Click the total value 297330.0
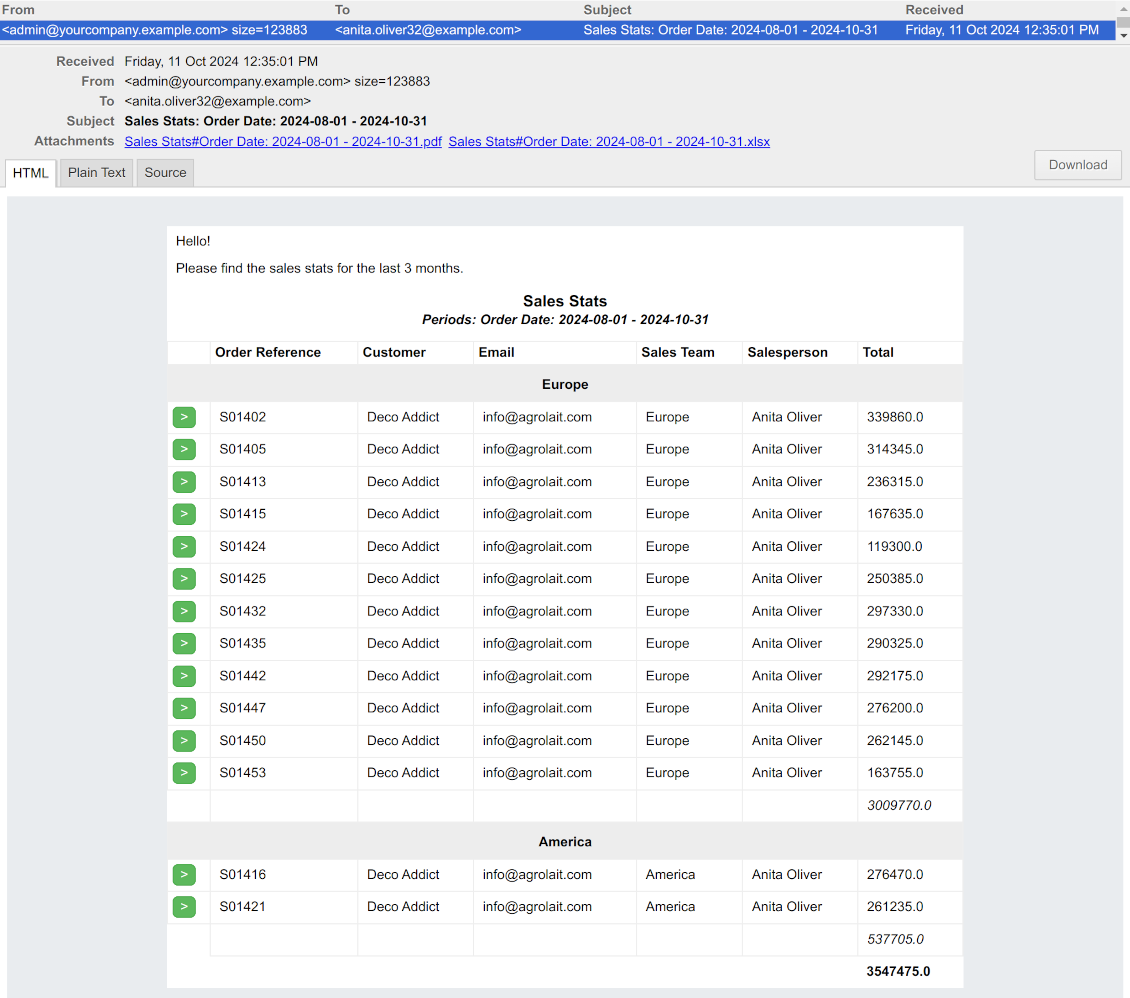The width and height of the screenshot is (1130, 998). coord(895,612)
